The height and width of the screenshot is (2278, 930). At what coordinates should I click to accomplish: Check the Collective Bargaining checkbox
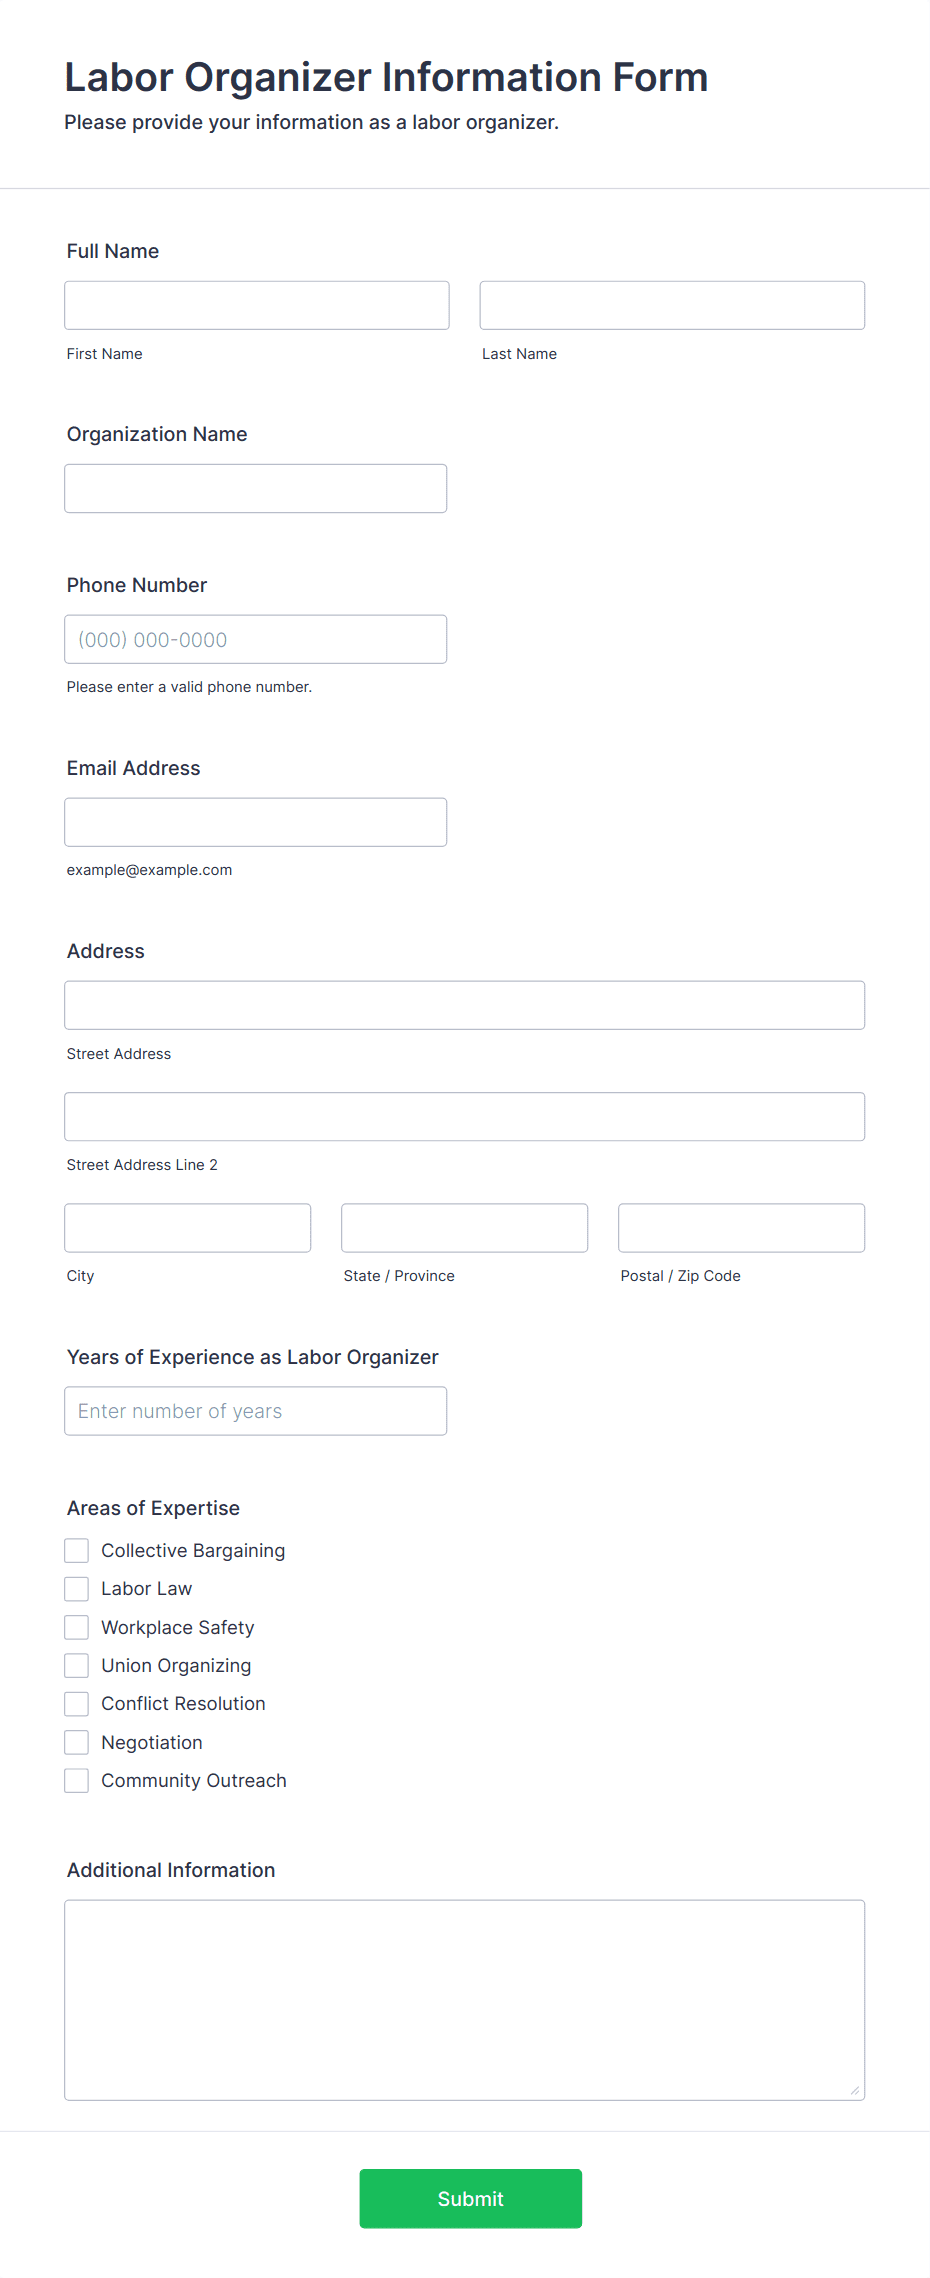click(77, 1550)
